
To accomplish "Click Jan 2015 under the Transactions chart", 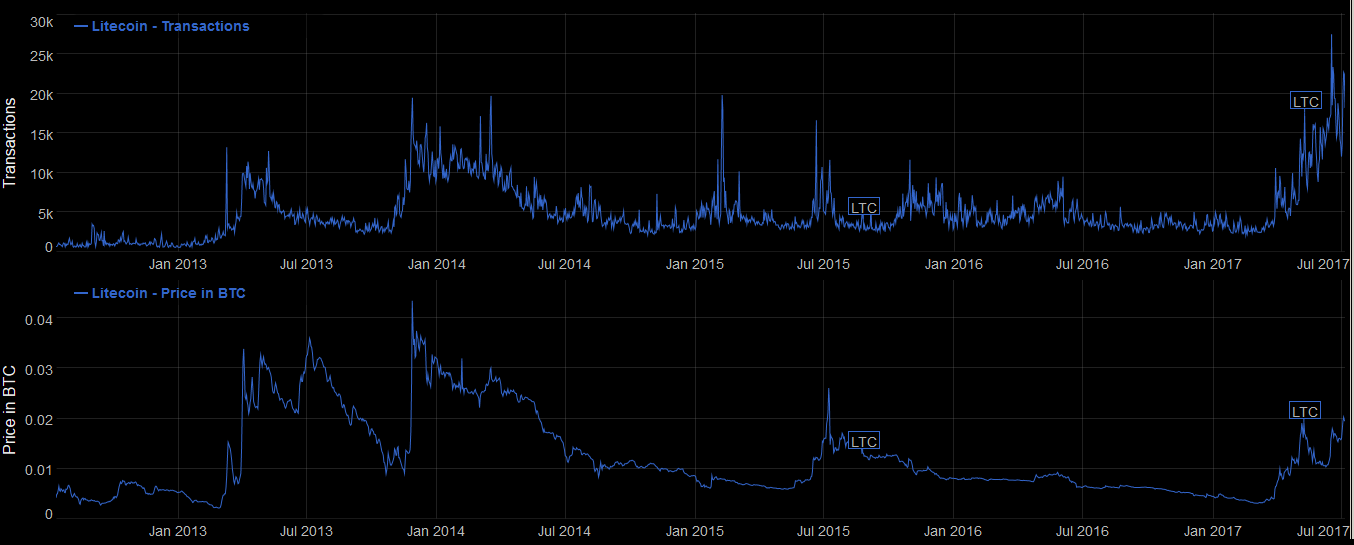I will coord(695,264).
